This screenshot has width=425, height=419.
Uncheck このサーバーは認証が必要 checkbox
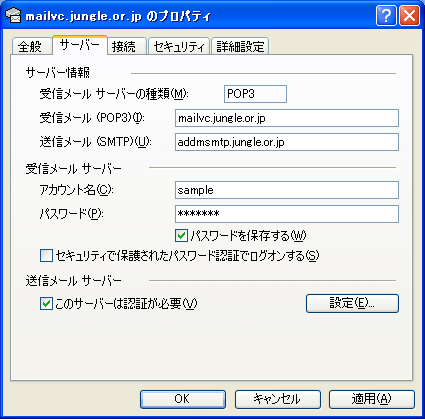[46, 303]
